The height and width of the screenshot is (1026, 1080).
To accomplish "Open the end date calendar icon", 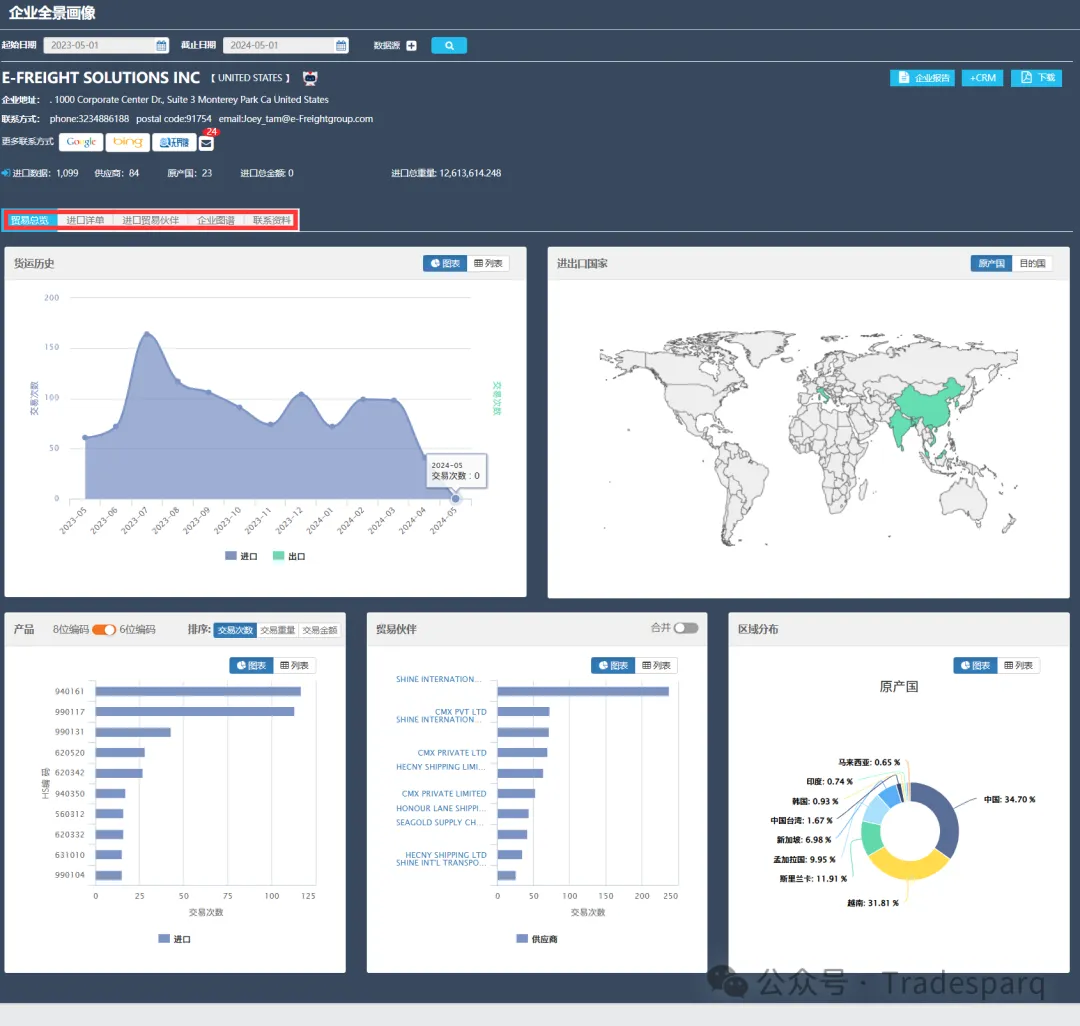I will coord(341,45).
